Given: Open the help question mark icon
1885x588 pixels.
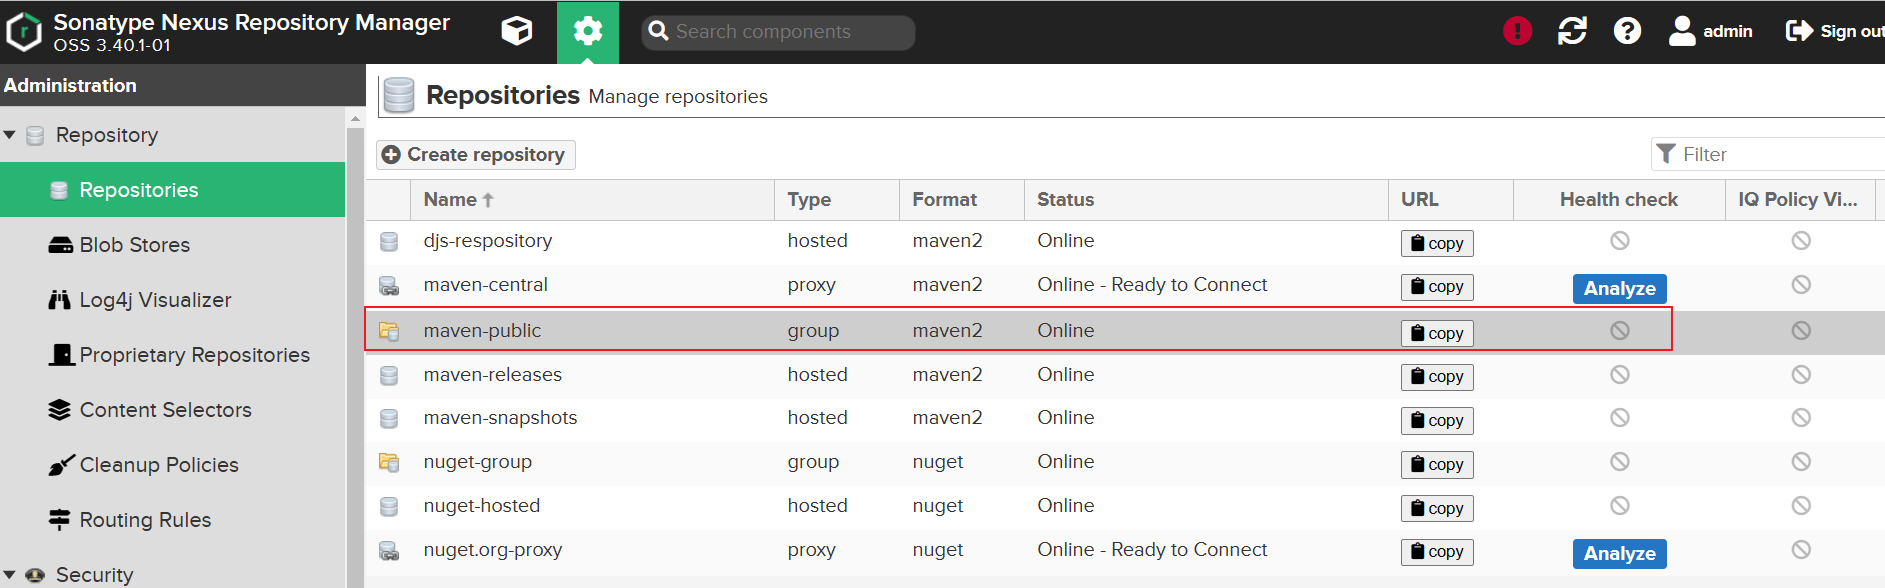Looking at the screenshot, I should [1627, 31].
